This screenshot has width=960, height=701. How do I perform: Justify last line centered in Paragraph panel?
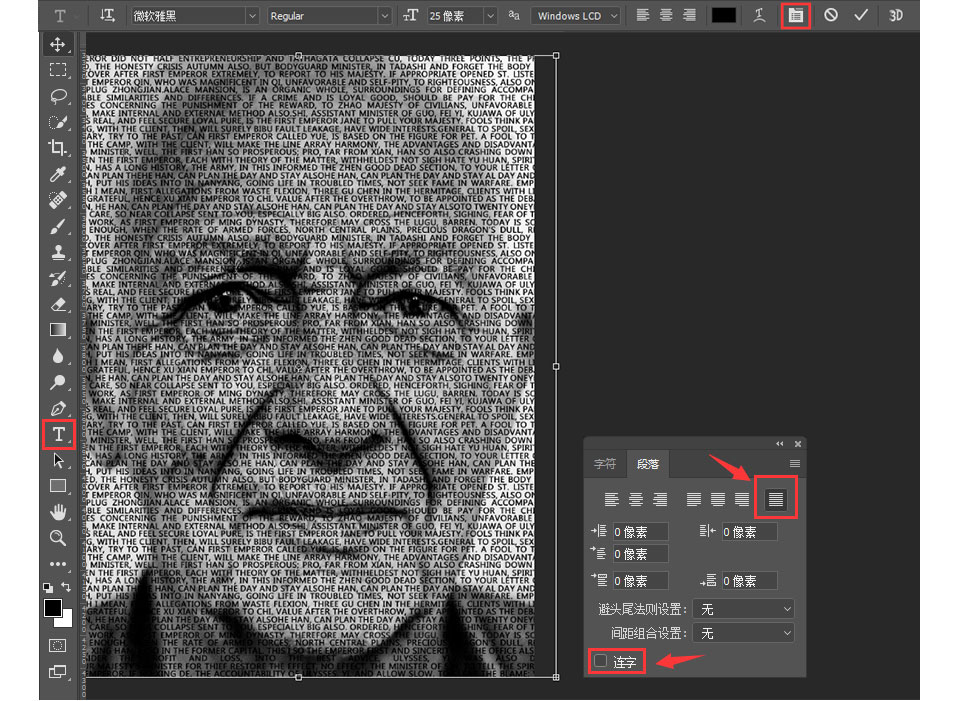(718, 500)
